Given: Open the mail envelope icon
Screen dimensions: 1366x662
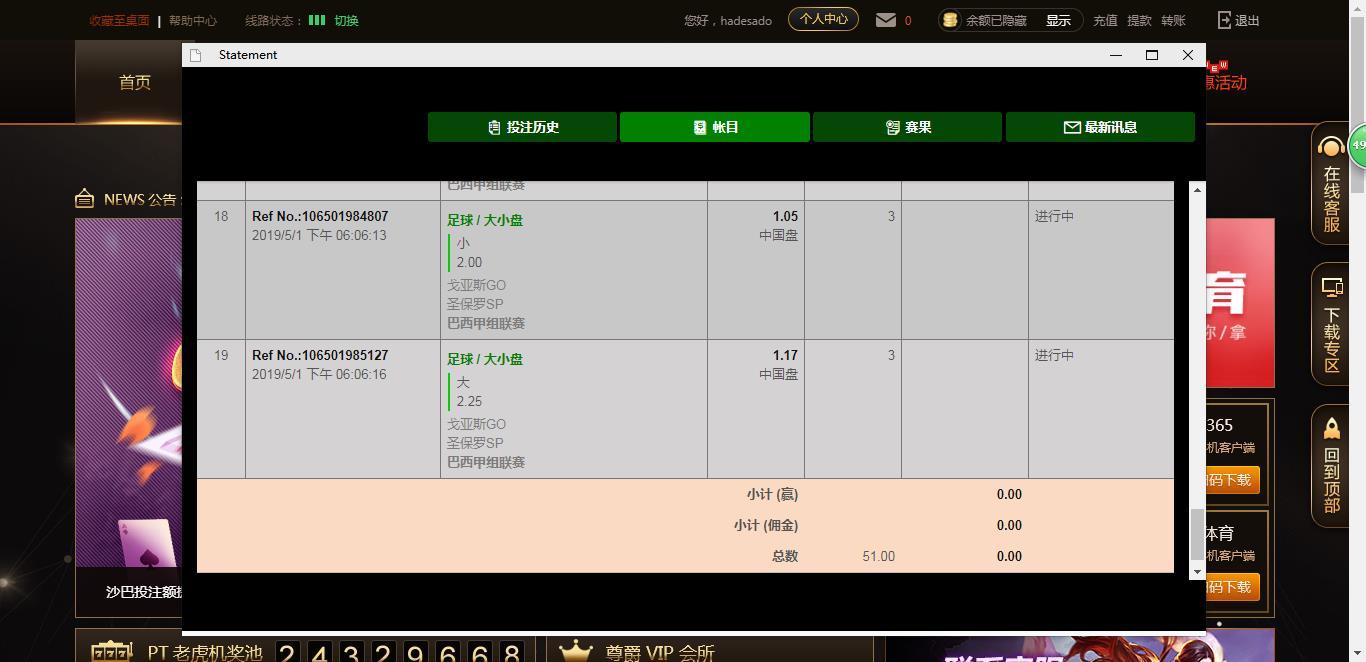Looking at the screenshot, I should (x=886, y=20).
